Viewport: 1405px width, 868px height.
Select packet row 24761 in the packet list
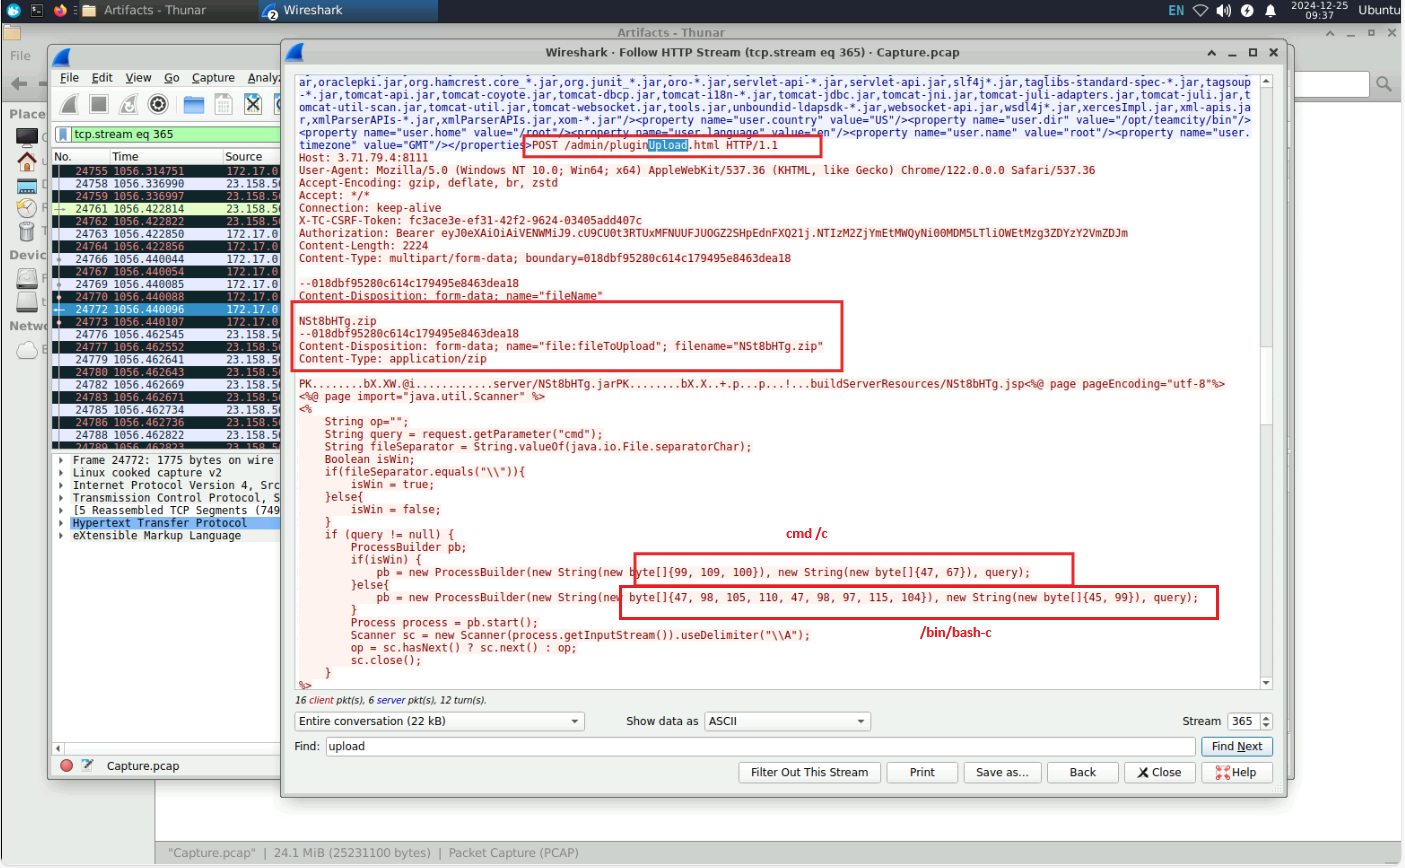[166, 209]
